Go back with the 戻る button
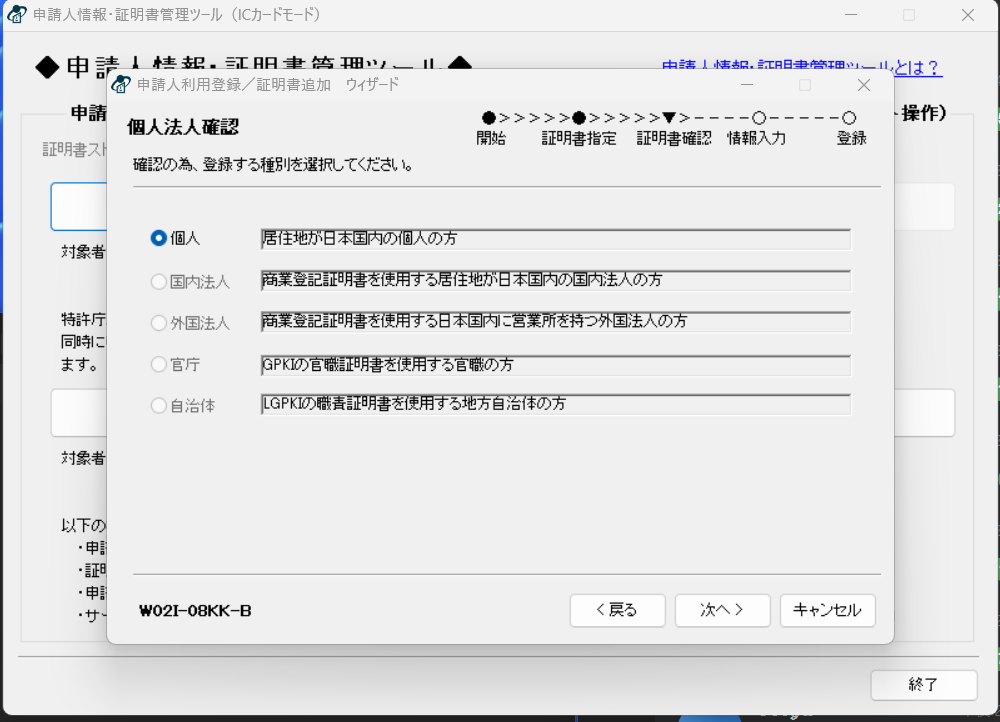1000x722 pixels. coord(616,610)
